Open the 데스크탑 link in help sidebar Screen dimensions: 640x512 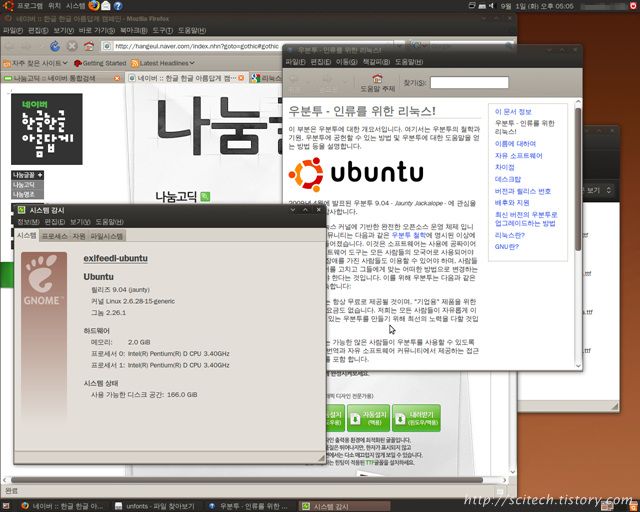(507, 179)
